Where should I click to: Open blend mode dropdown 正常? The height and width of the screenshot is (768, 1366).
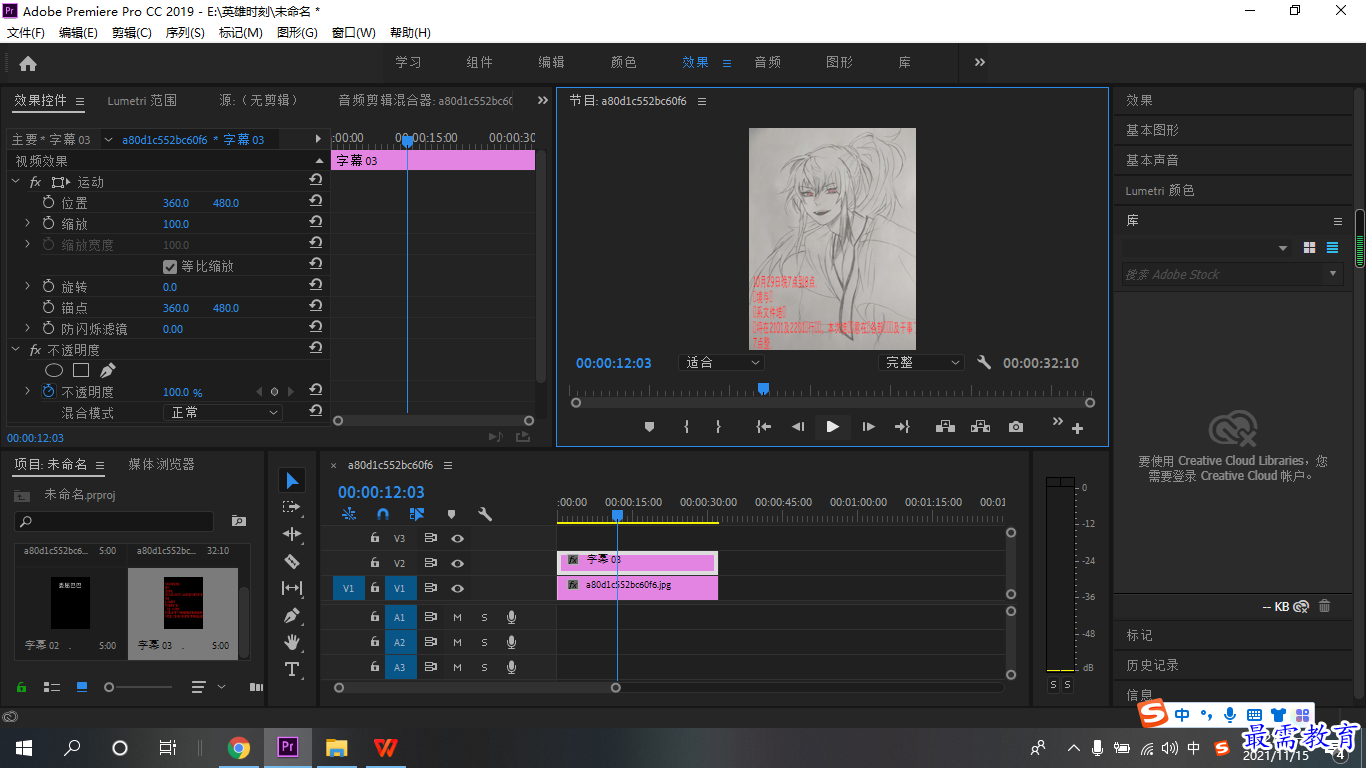pos(223,412)
